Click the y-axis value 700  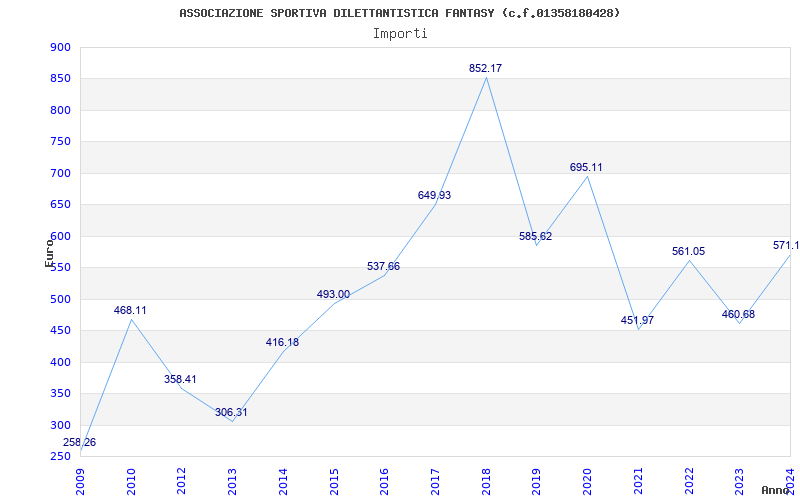[x=60, y=173]
